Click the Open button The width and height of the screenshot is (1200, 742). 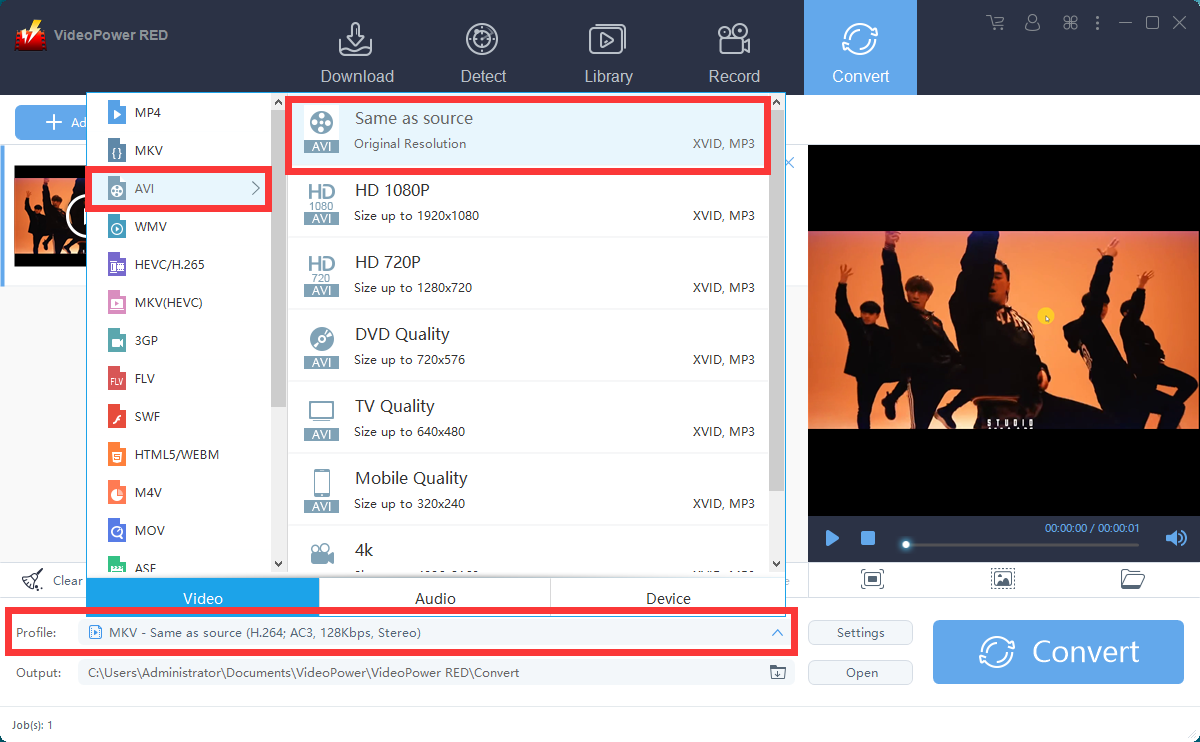click(860, 673)
